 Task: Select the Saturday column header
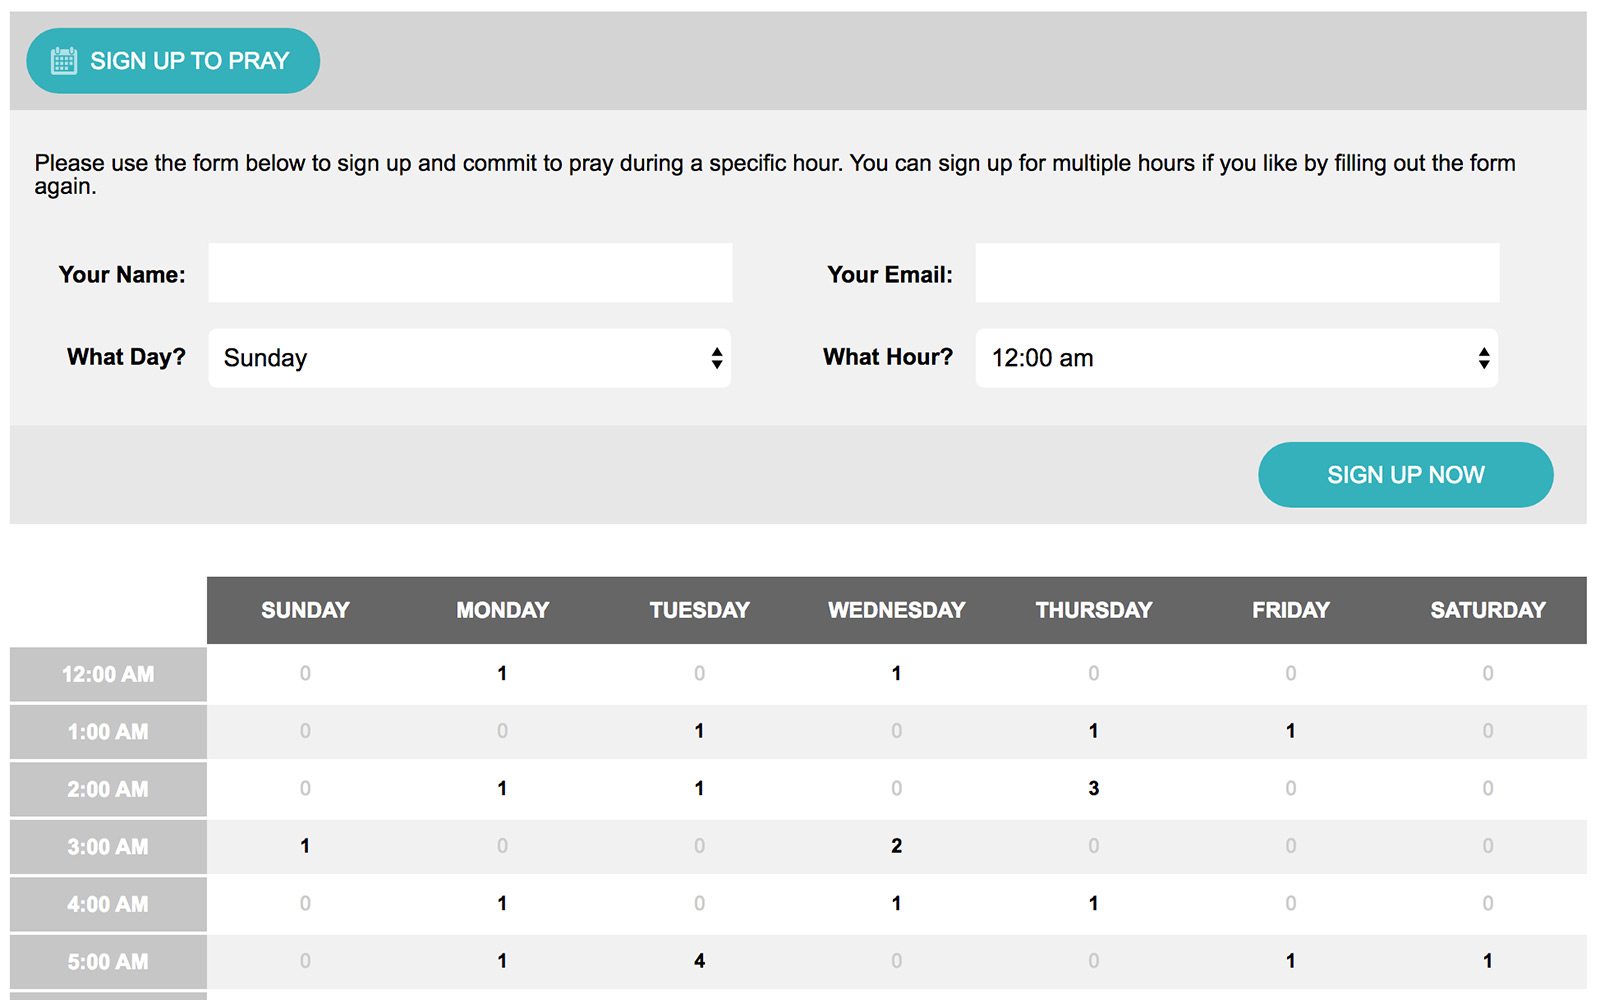tap(1488, 610)
